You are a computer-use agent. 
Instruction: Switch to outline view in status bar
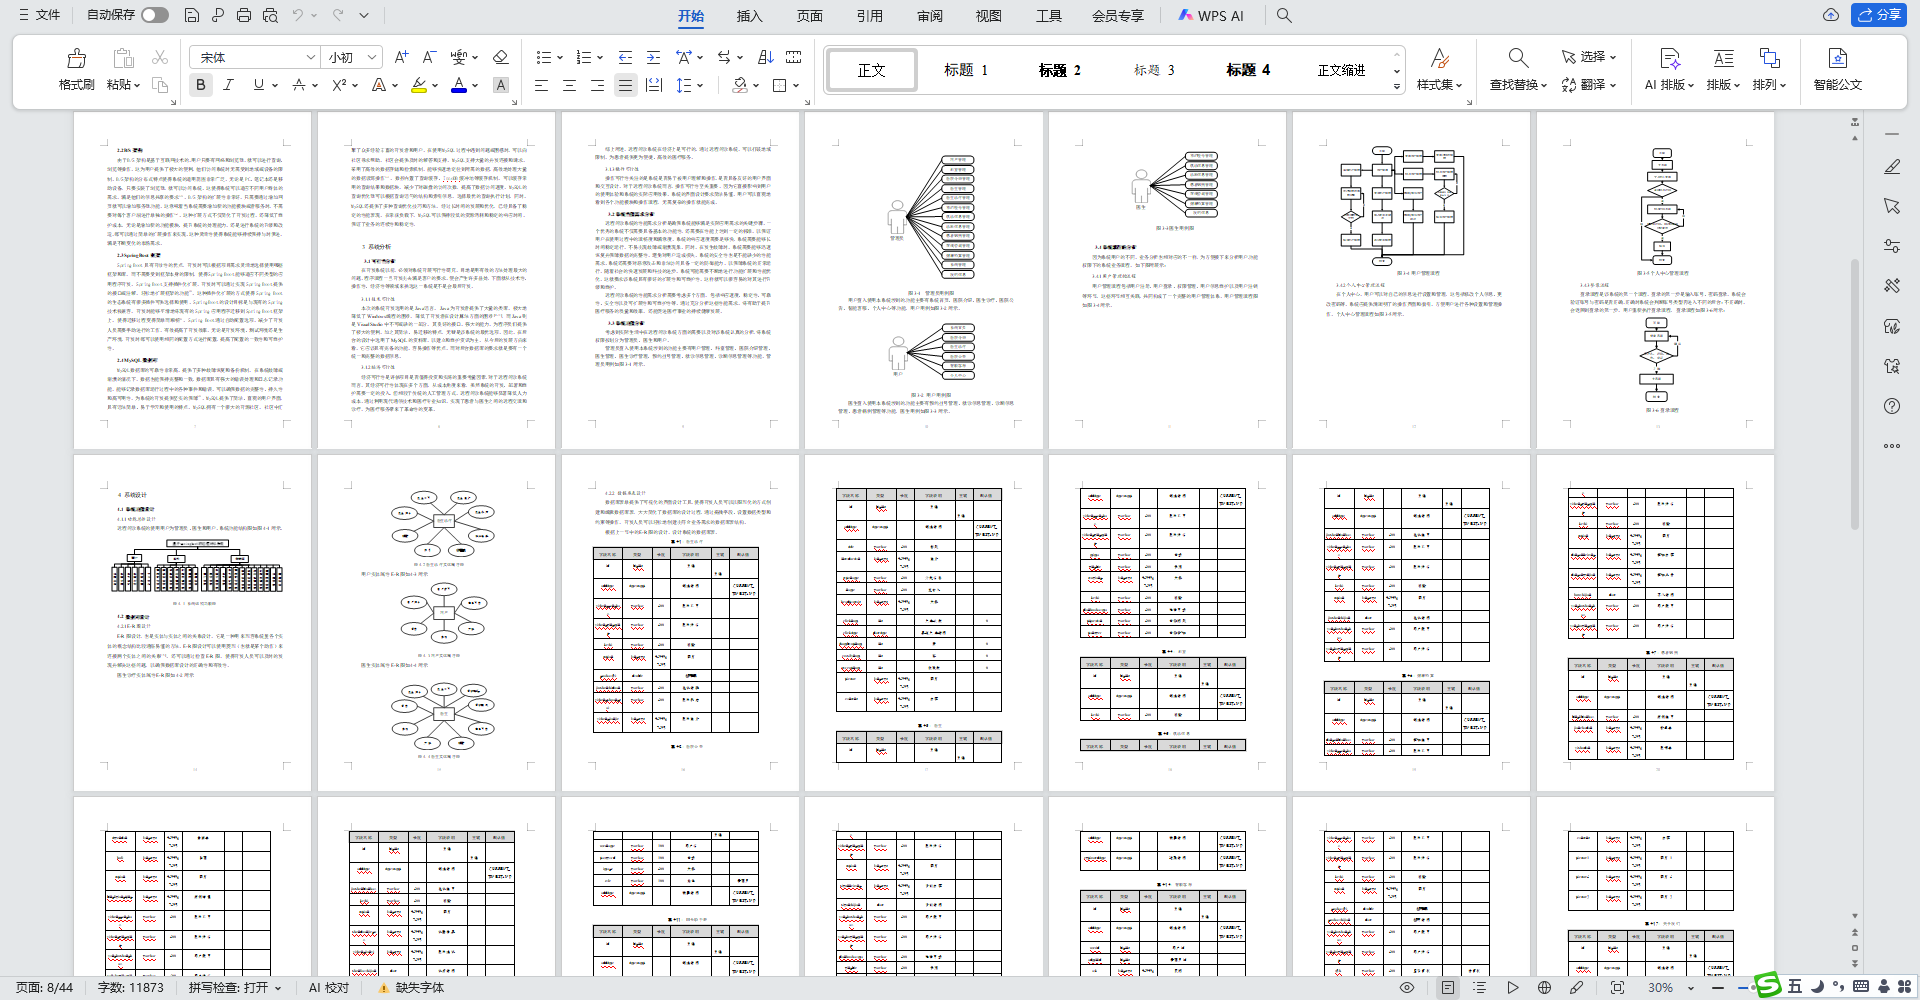[x=1480, y=987]
